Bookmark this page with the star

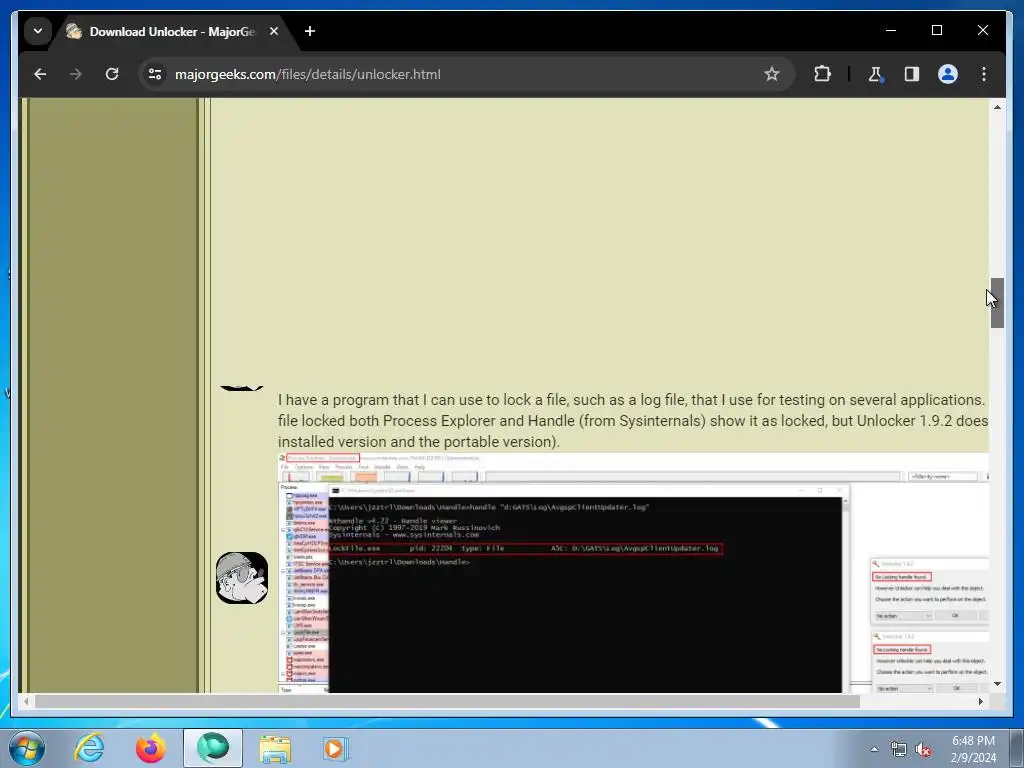771,74
